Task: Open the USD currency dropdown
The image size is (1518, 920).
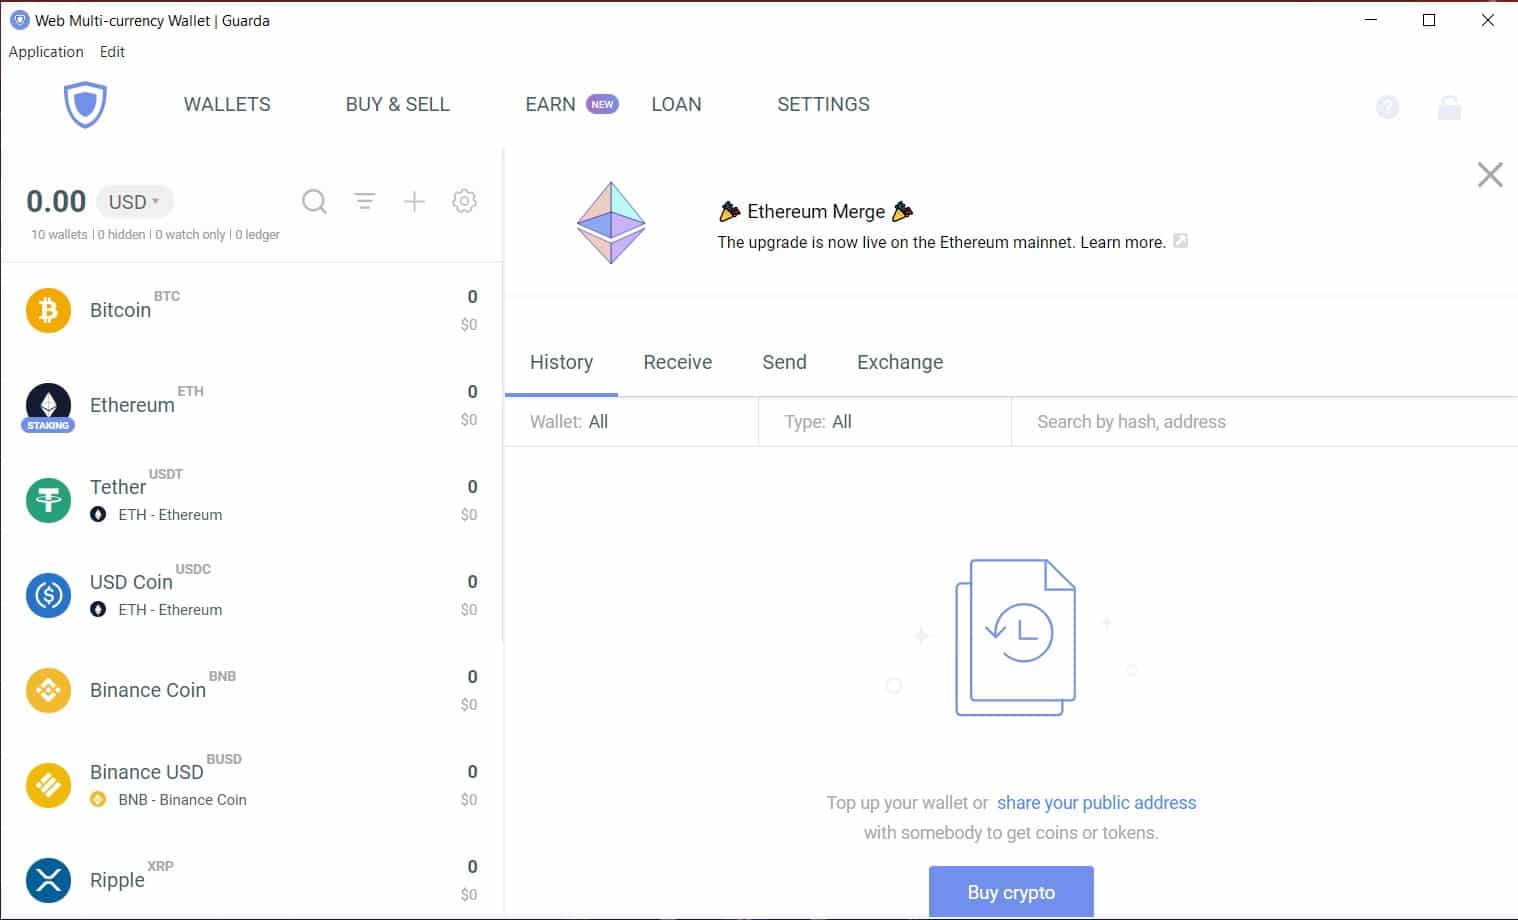Action: point(135,202)
